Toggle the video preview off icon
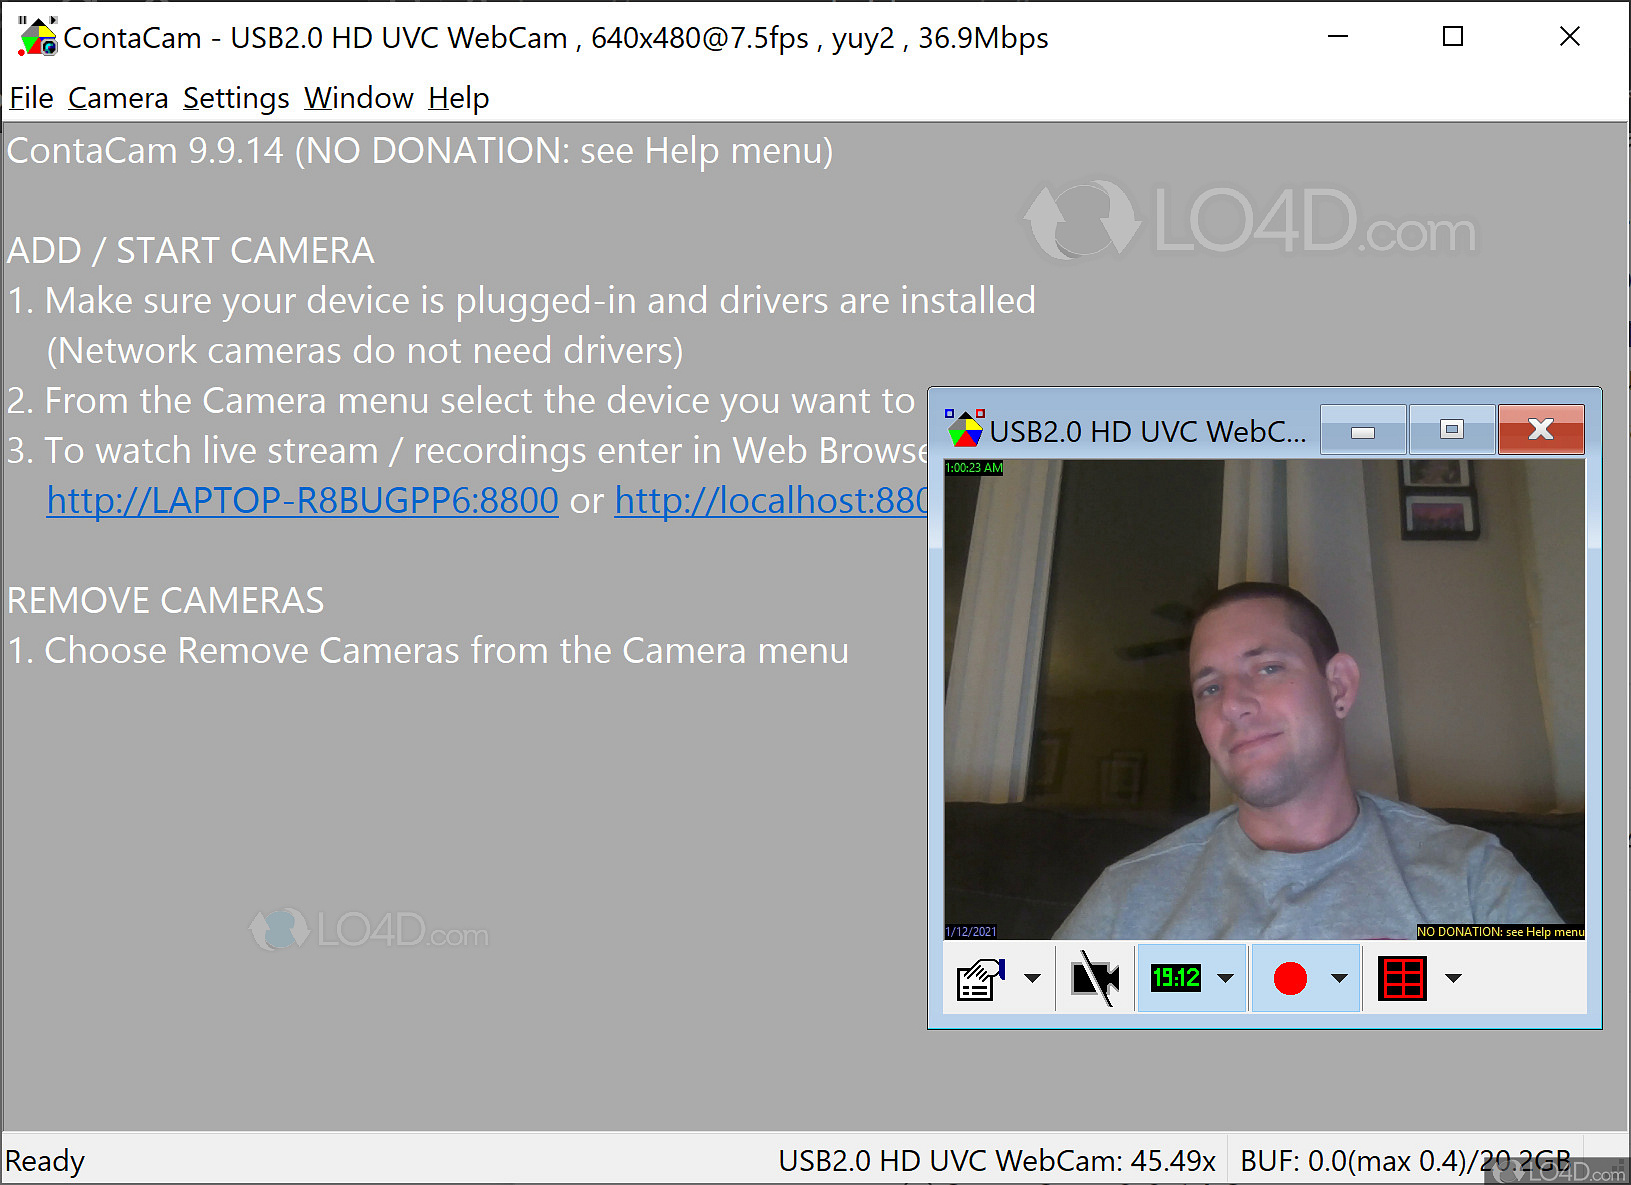This screenshot has height=1185, width=1631. tap(1095, 978)
